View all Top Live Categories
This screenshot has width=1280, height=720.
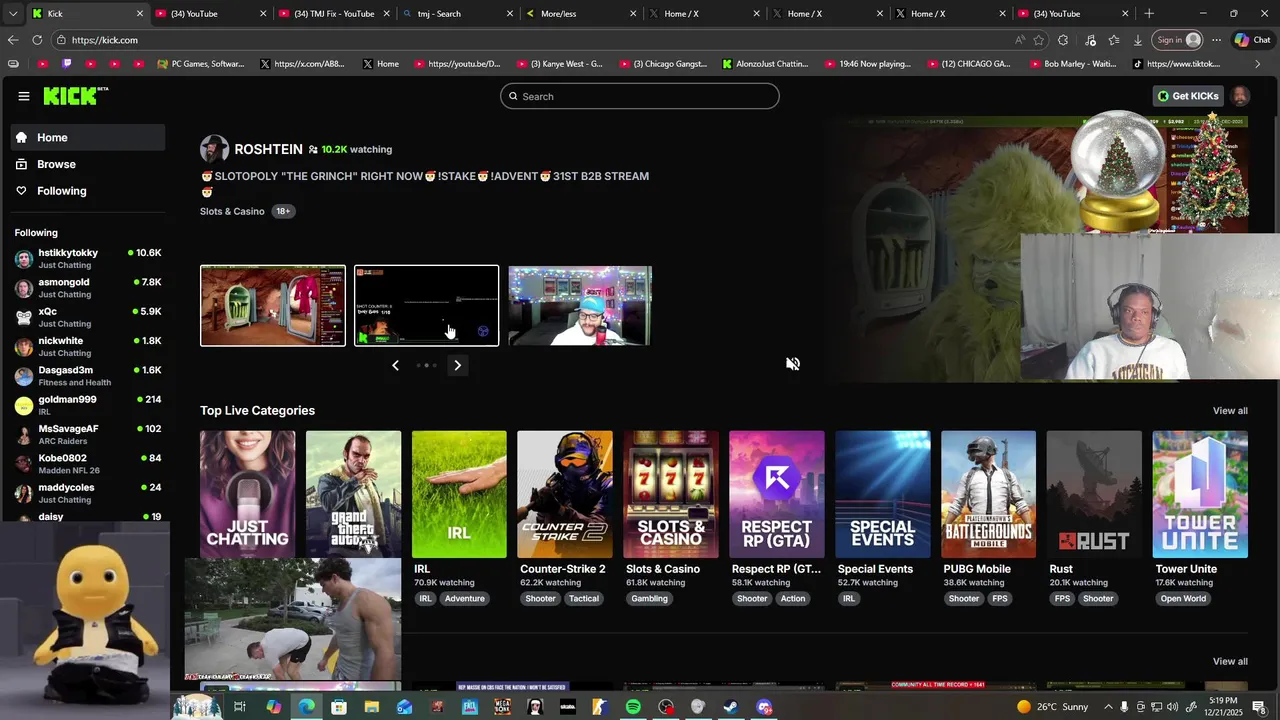[x=1230, y=411]
